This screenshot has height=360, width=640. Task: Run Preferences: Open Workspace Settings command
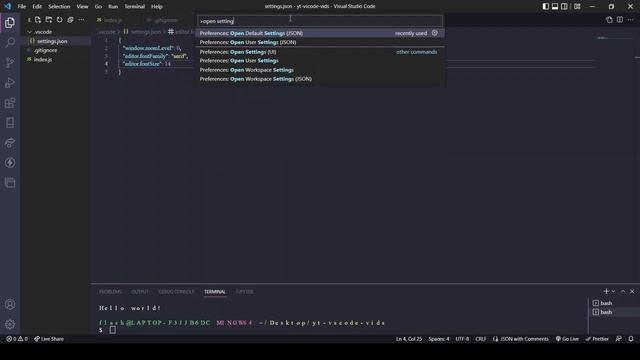coord(320,70)
